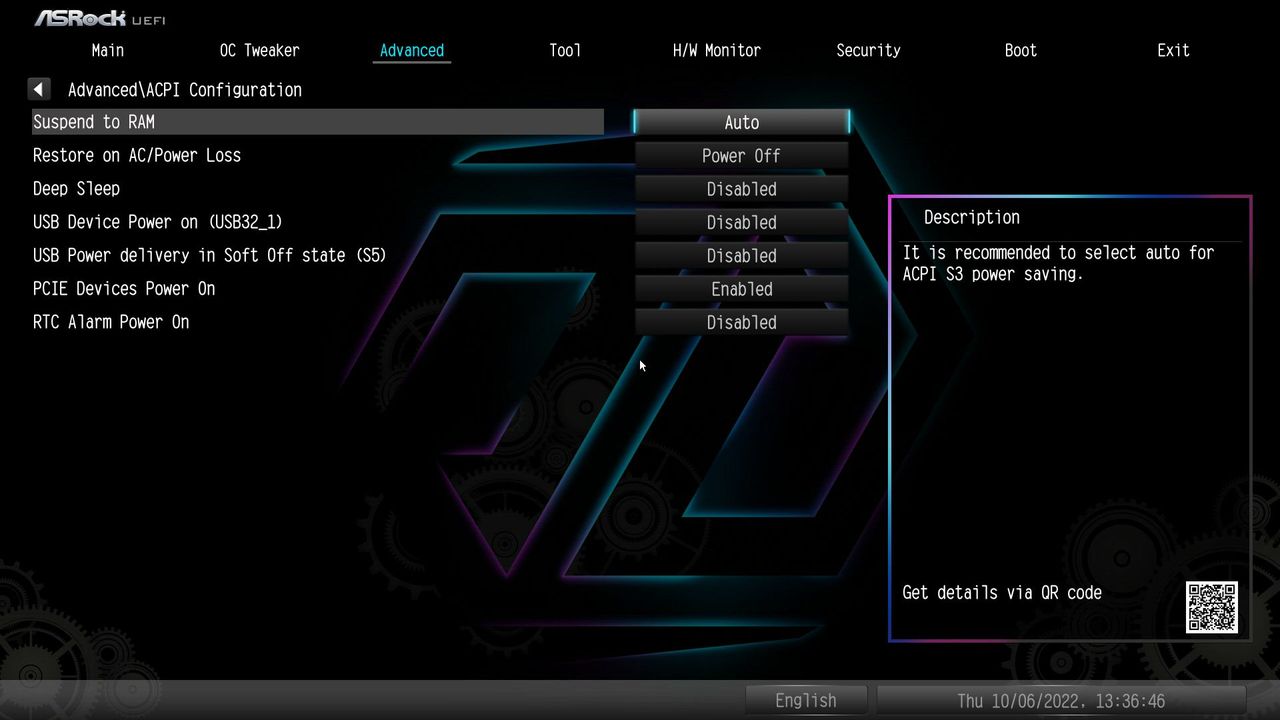
Task: Open the Suspend to RAM Auto dropdown
Action: pyautogui.click(x=742, y=122)
